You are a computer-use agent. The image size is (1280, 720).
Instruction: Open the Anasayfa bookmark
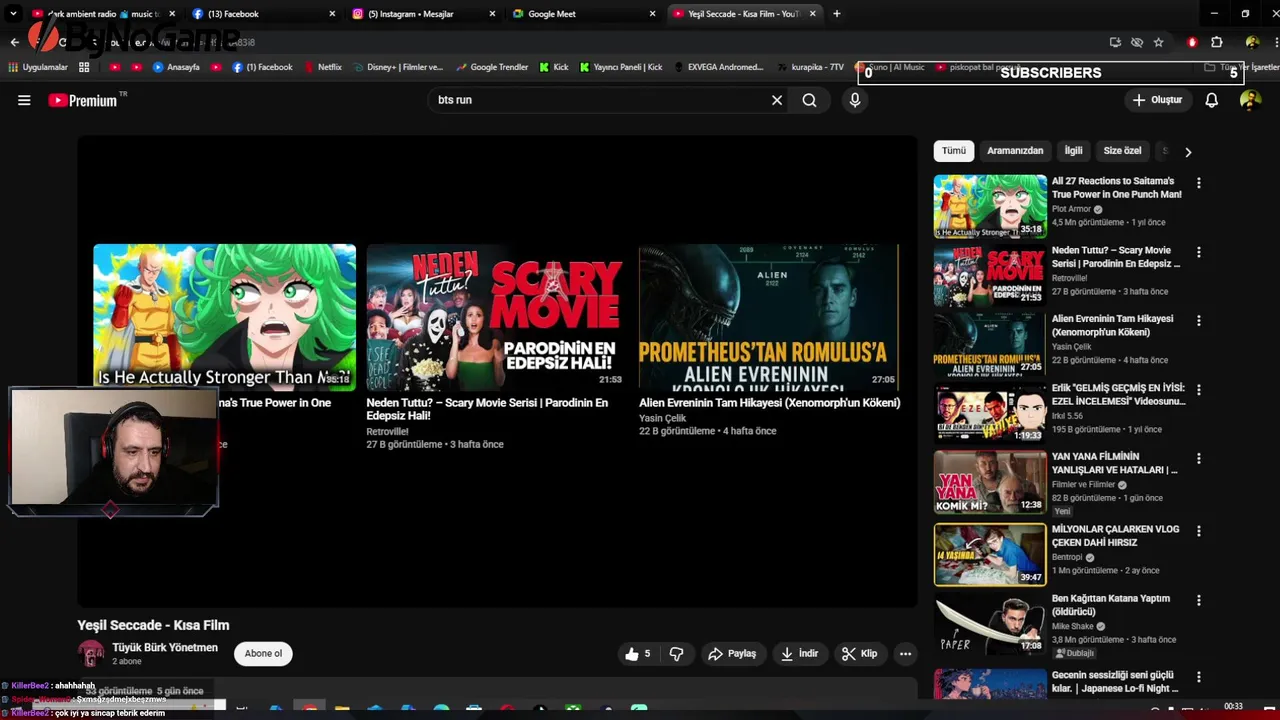176,67
